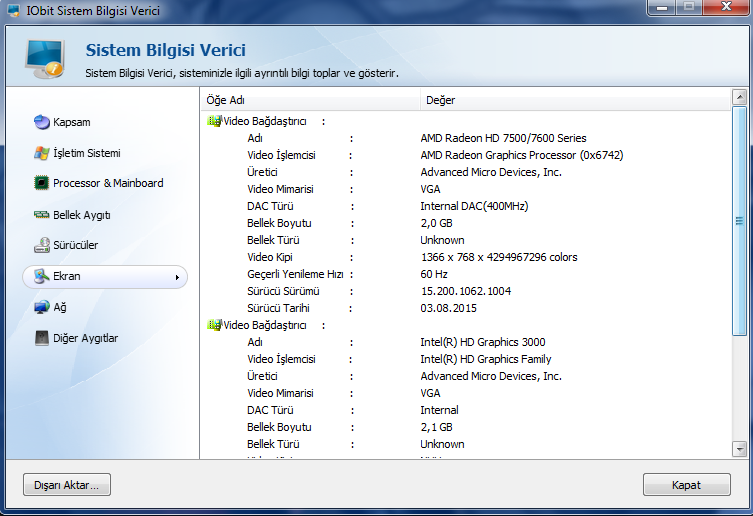Image resolution: width=753 pixels, height=516 pixels.
Task: Click the Sürücü Sürümü label
Action: click(x=283, y=291)
